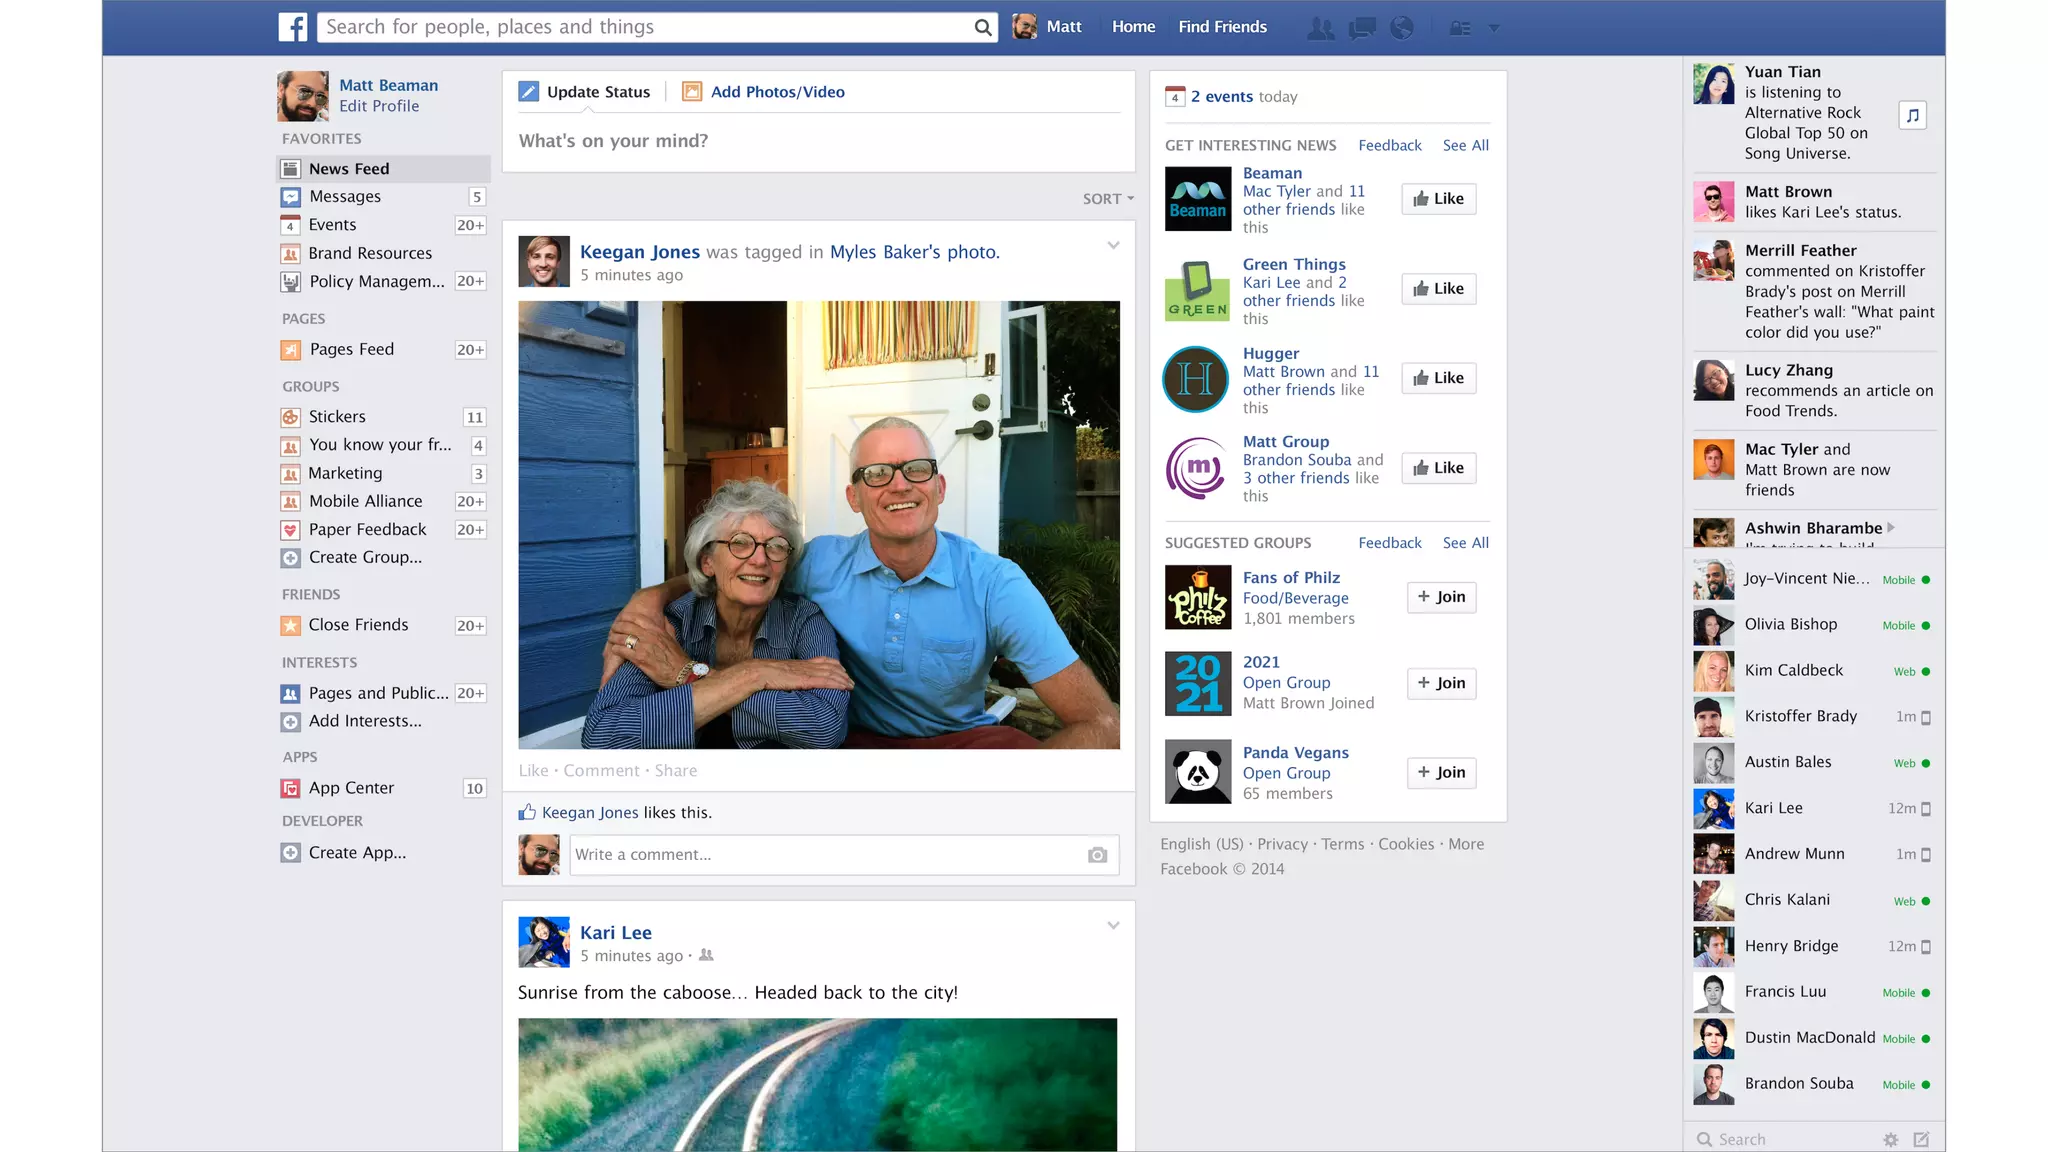Click Find Friends link

(x=1222, y=27)
